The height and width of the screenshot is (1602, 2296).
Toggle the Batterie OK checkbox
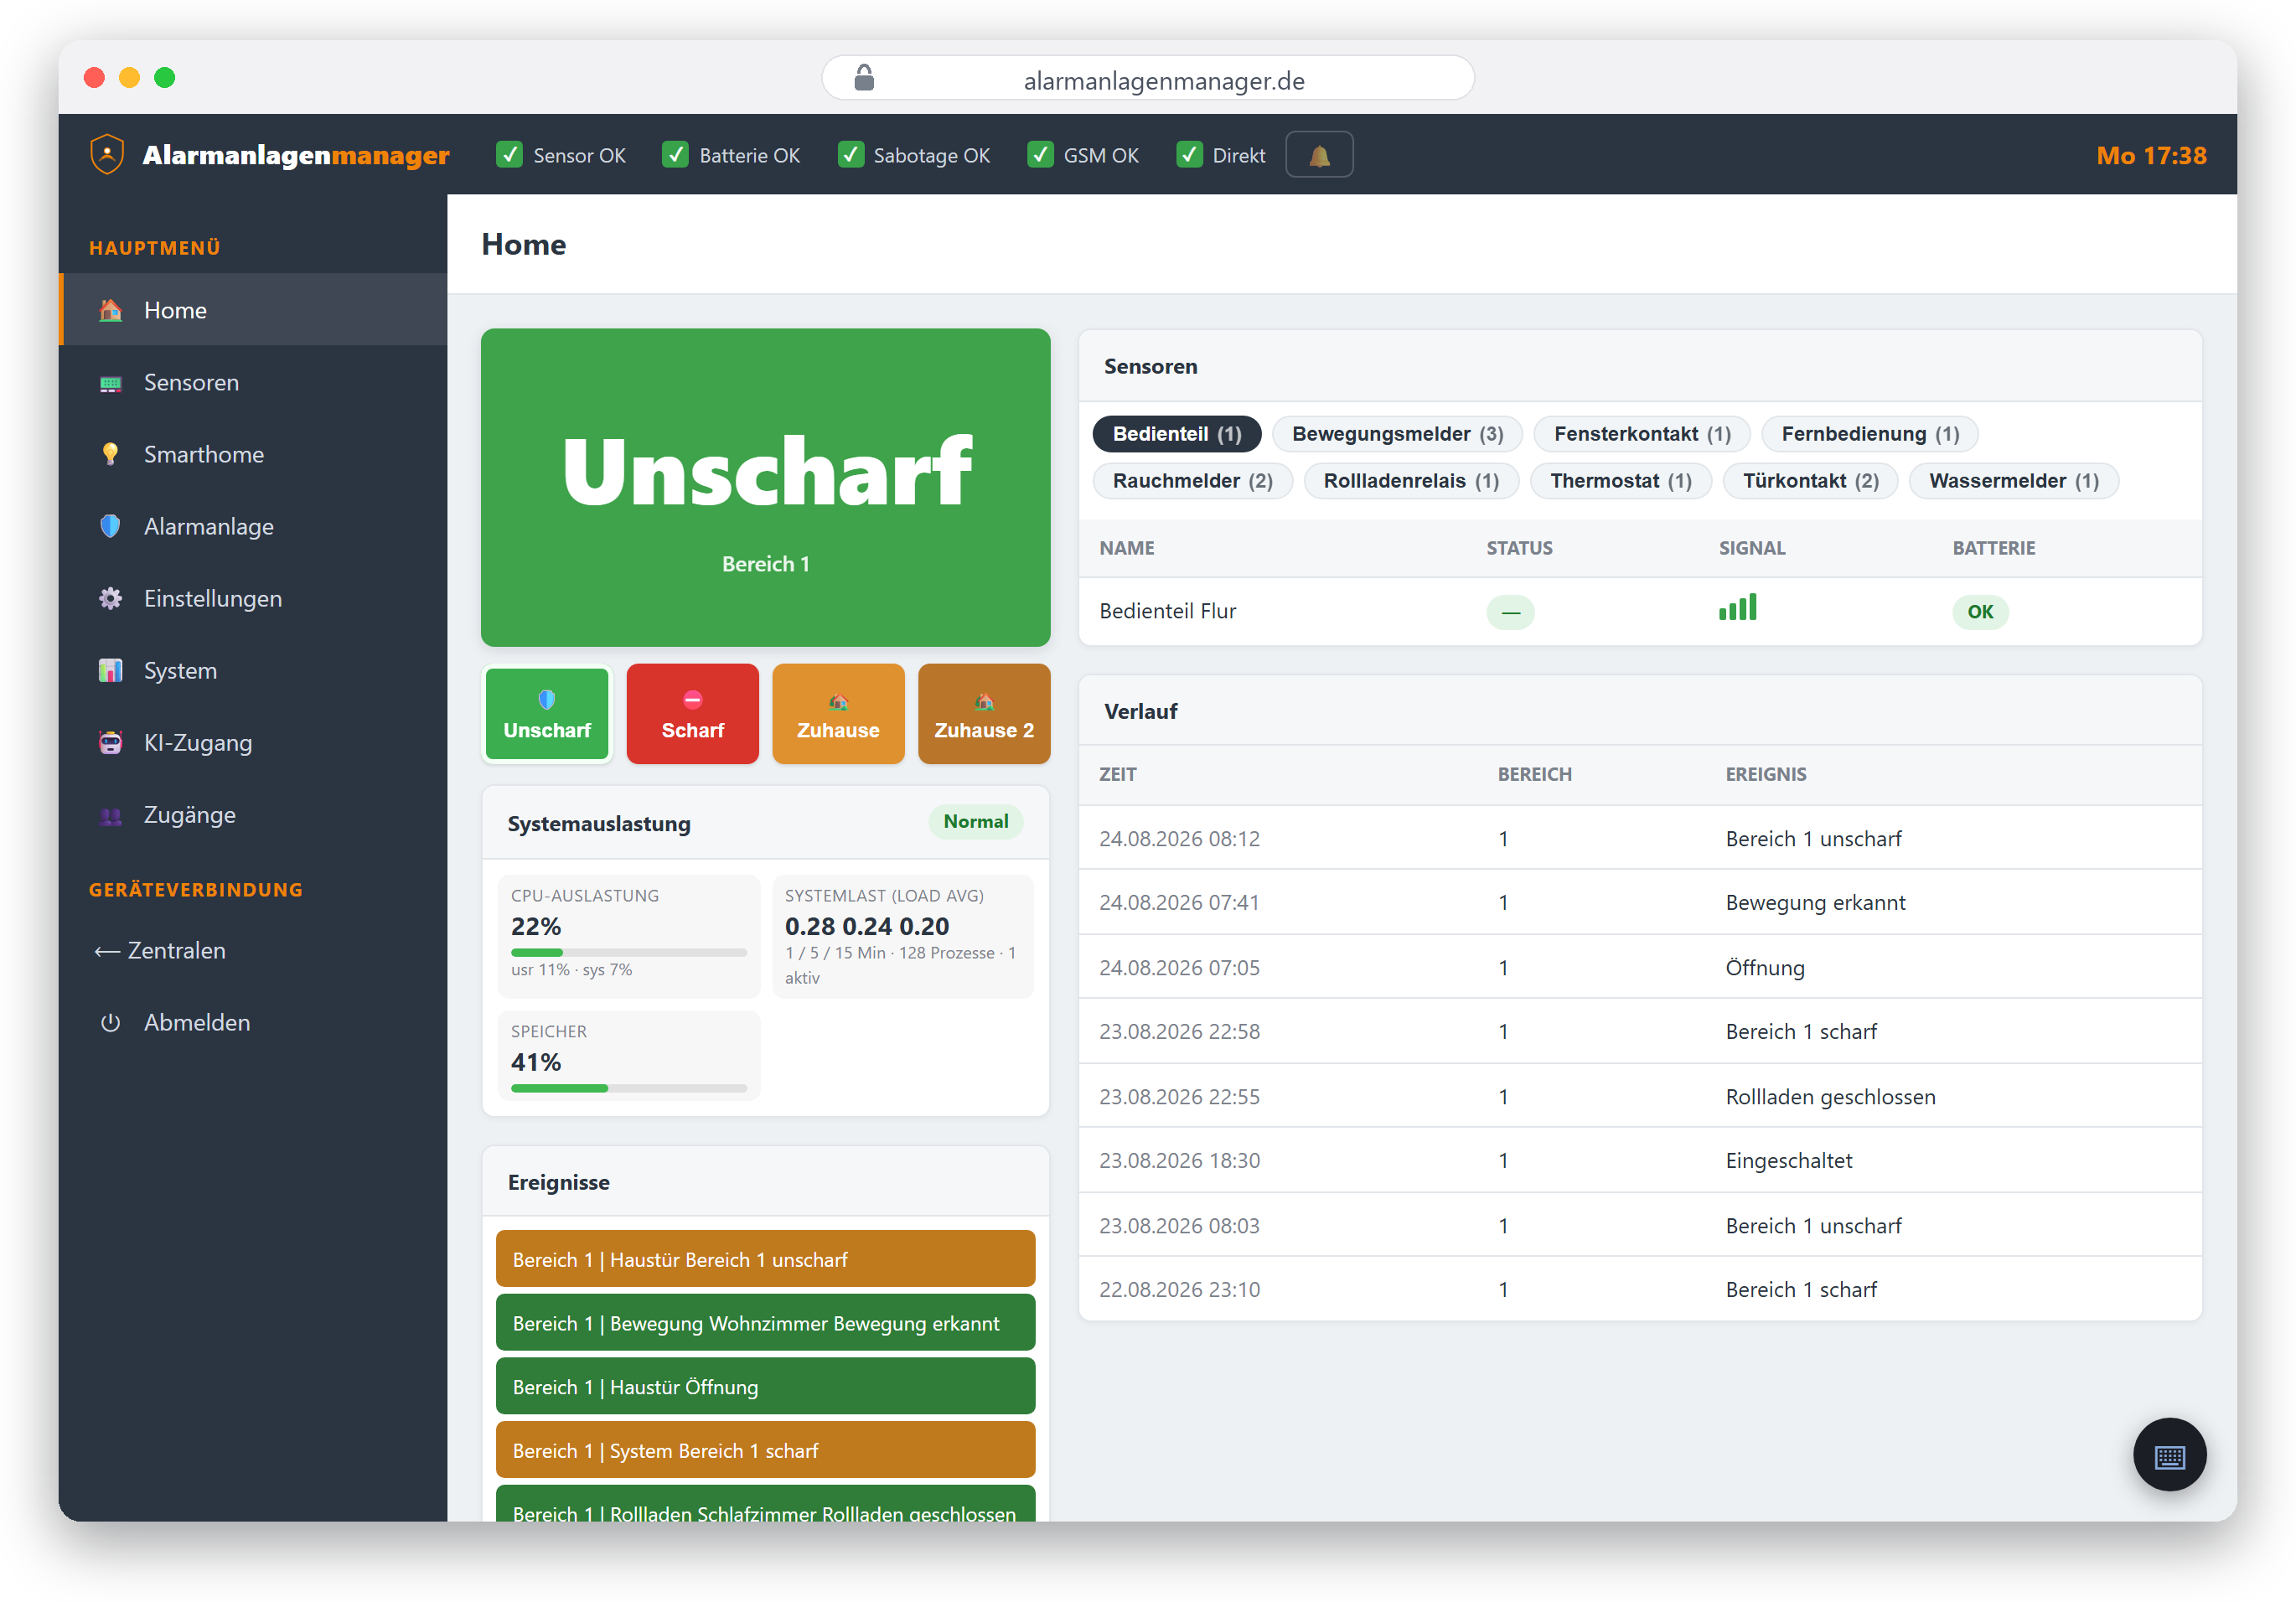[676, 154]
